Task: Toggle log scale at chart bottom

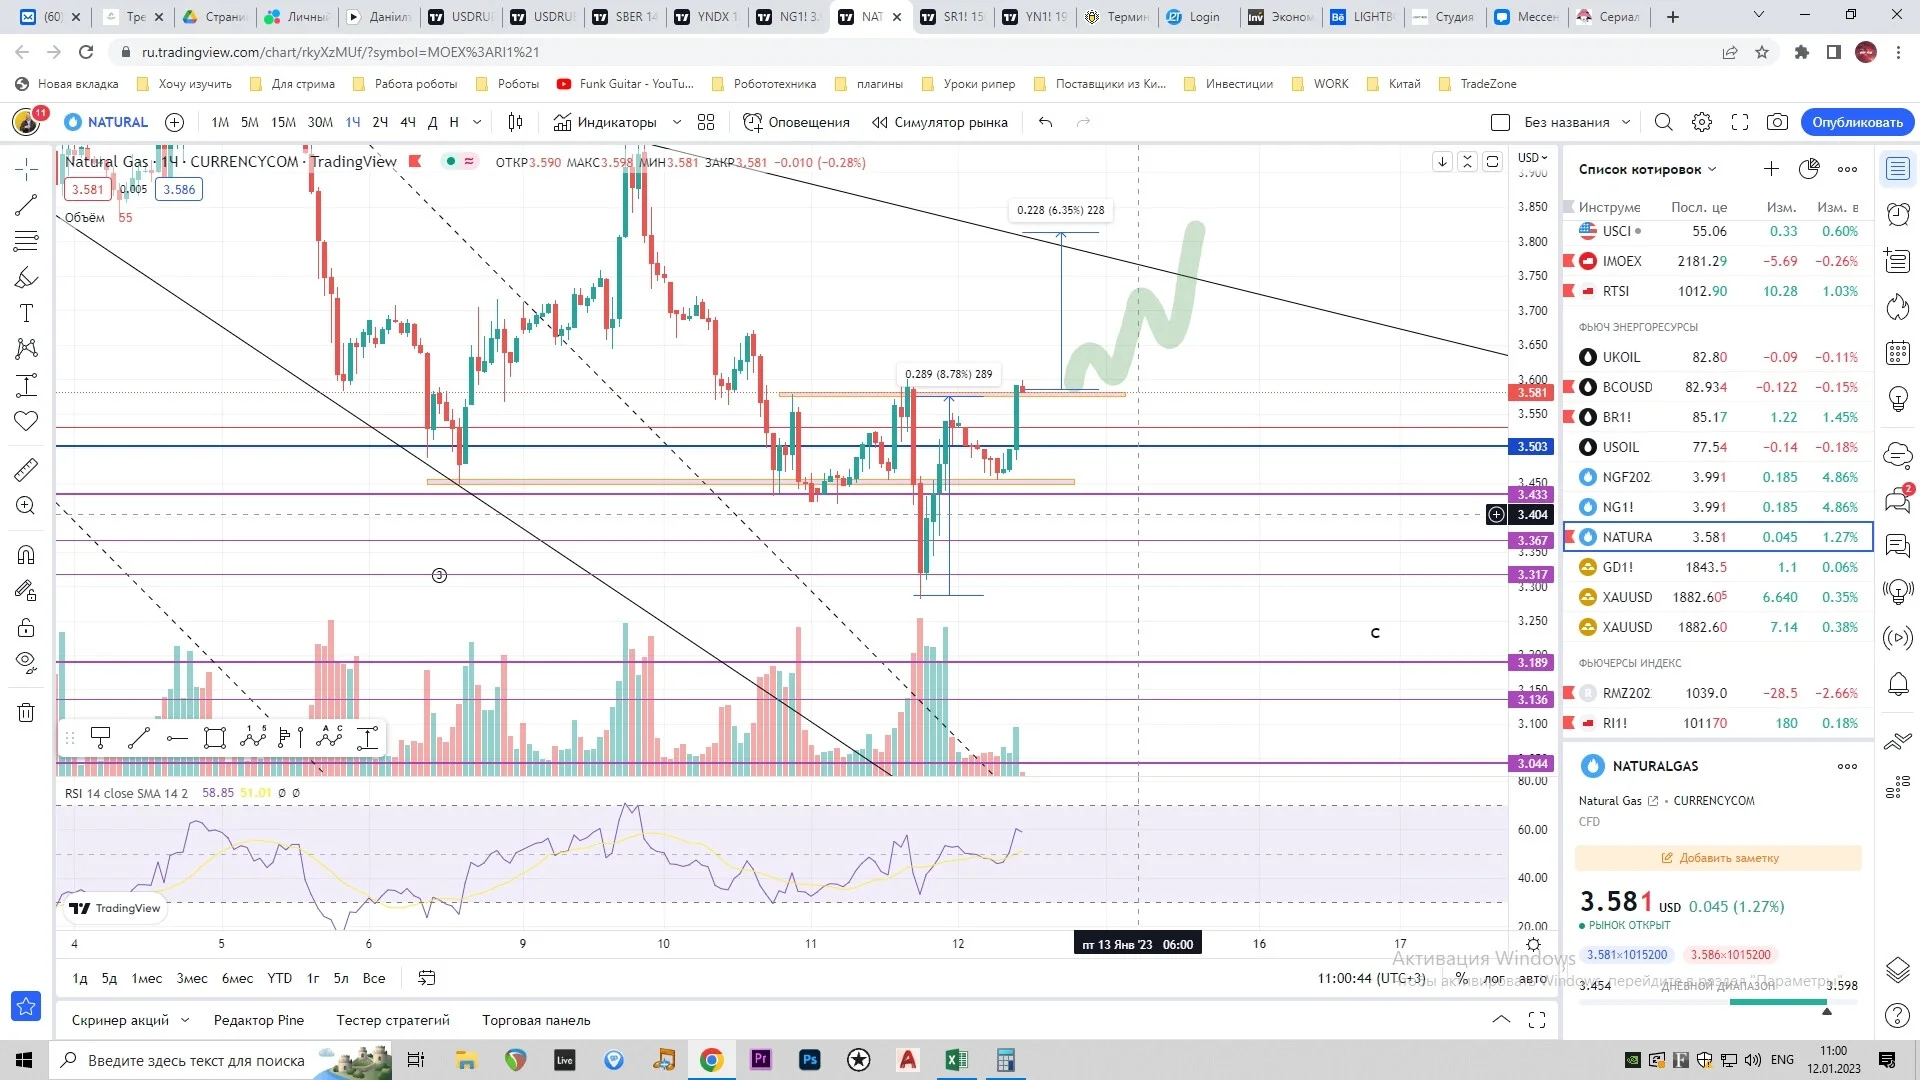Action: coord(1494,978)
